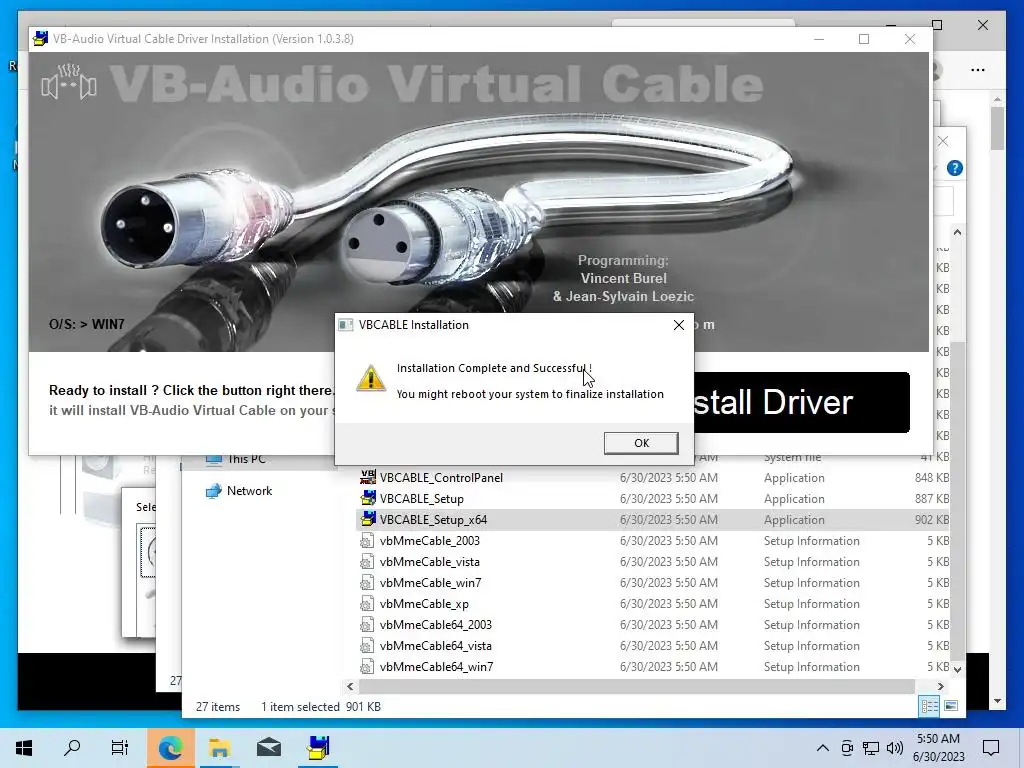The image size is (1024, 768).
Task: Click the VB-Audio installer title bar icon
Action: point(40,39)
